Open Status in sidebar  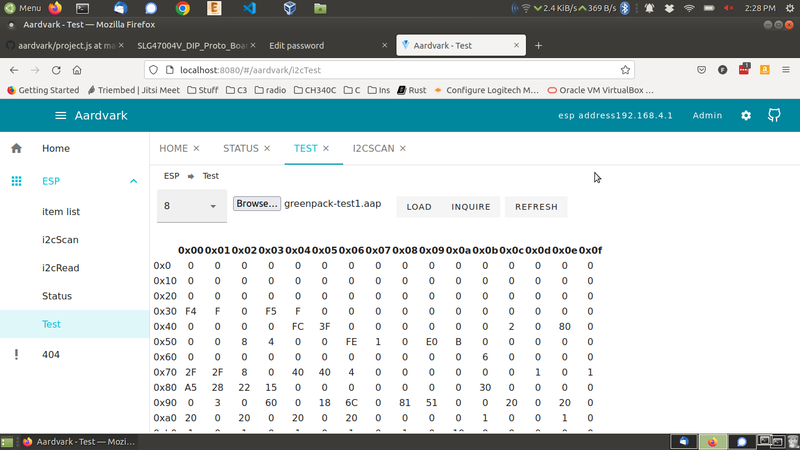[74, 296]
